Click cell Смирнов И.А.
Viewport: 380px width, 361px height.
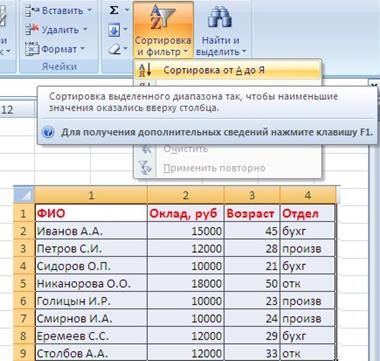[91, 318]
